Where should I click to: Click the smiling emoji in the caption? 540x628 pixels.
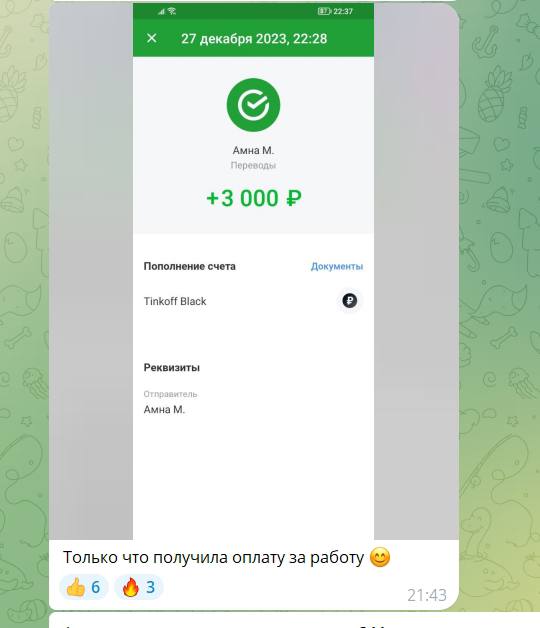click(380, 557)
